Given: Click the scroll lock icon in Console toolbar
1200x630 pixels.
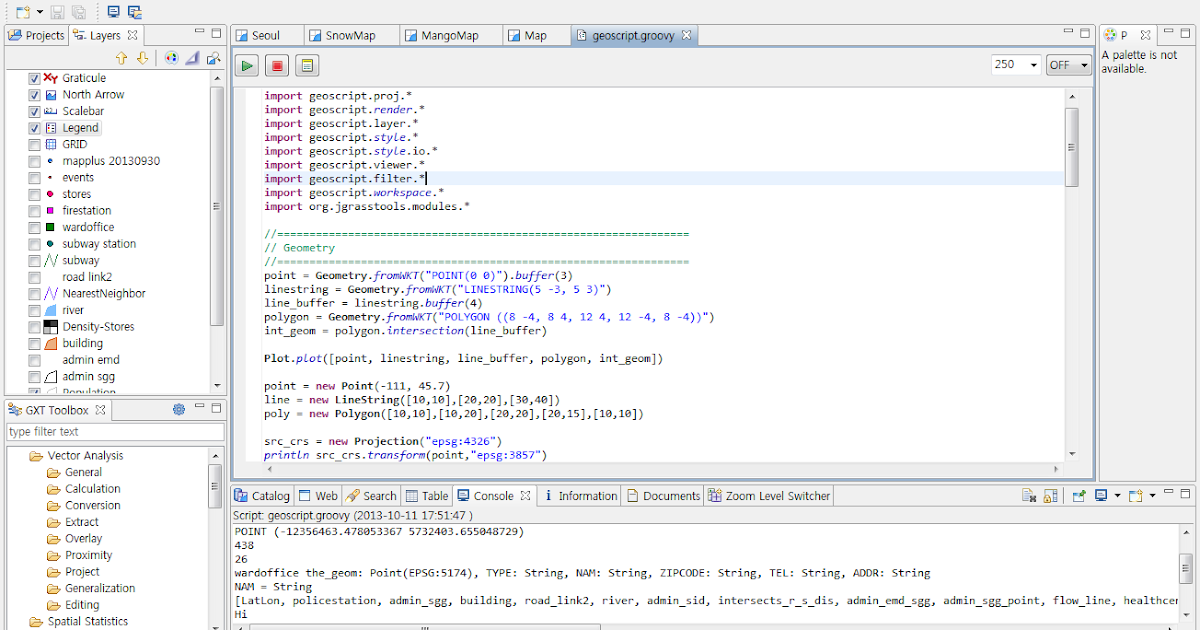Looking at the screenshot, I should tap(1052, 495).
